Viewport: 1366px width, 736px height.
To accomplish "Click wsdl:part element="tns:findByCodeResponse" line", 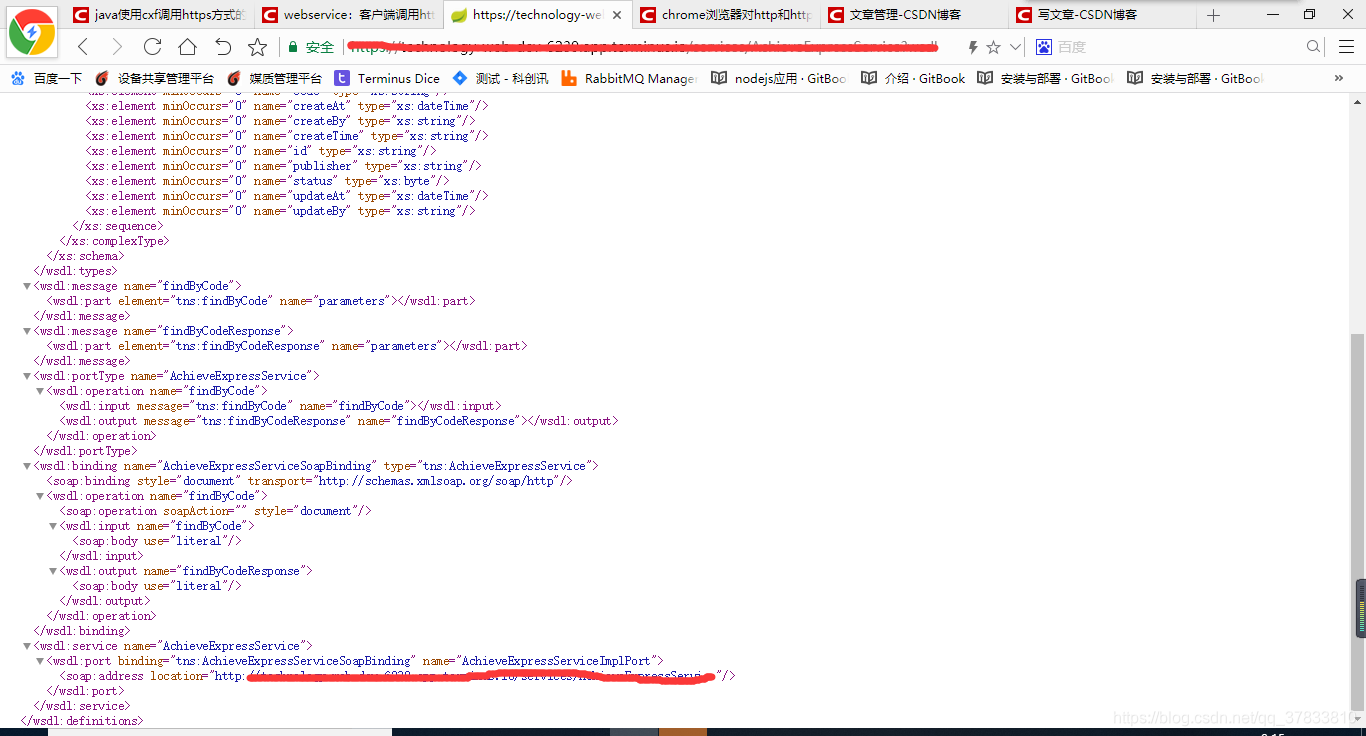I will coord(286,346).
